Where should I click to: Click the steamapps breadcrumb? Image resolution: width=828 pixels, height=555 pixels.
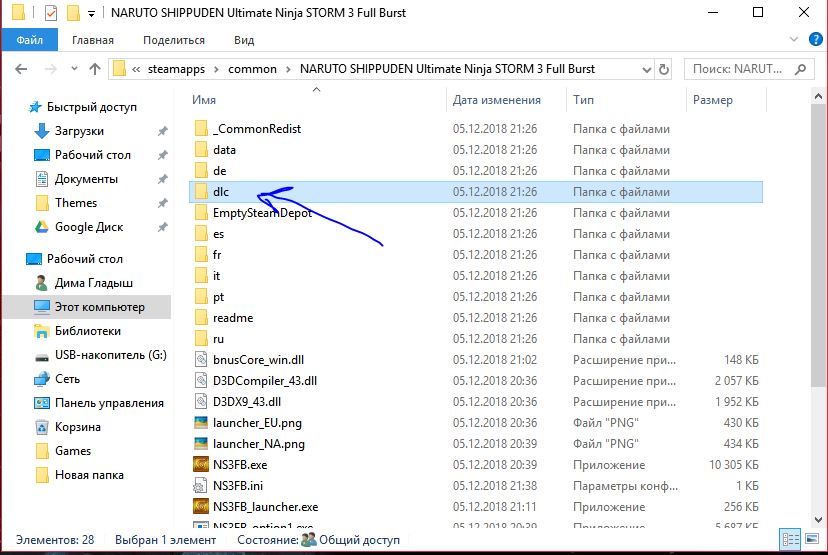(176, 69)
